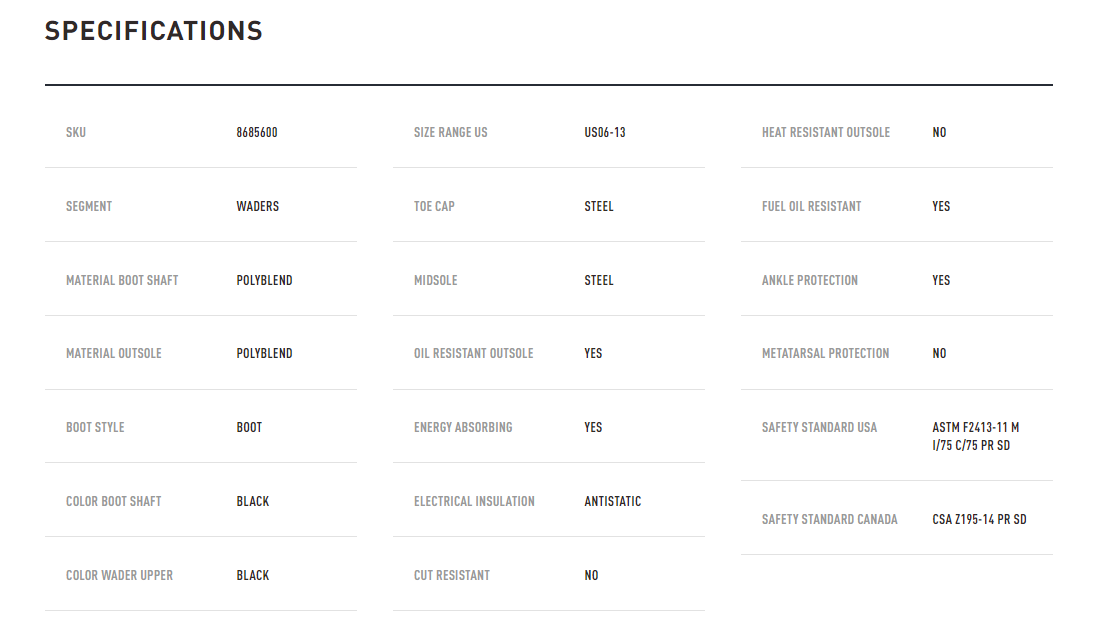The width and height of the screenshot is (1108, 631).
Task: Click the size range value US06-13
Action: pos(605,132)
